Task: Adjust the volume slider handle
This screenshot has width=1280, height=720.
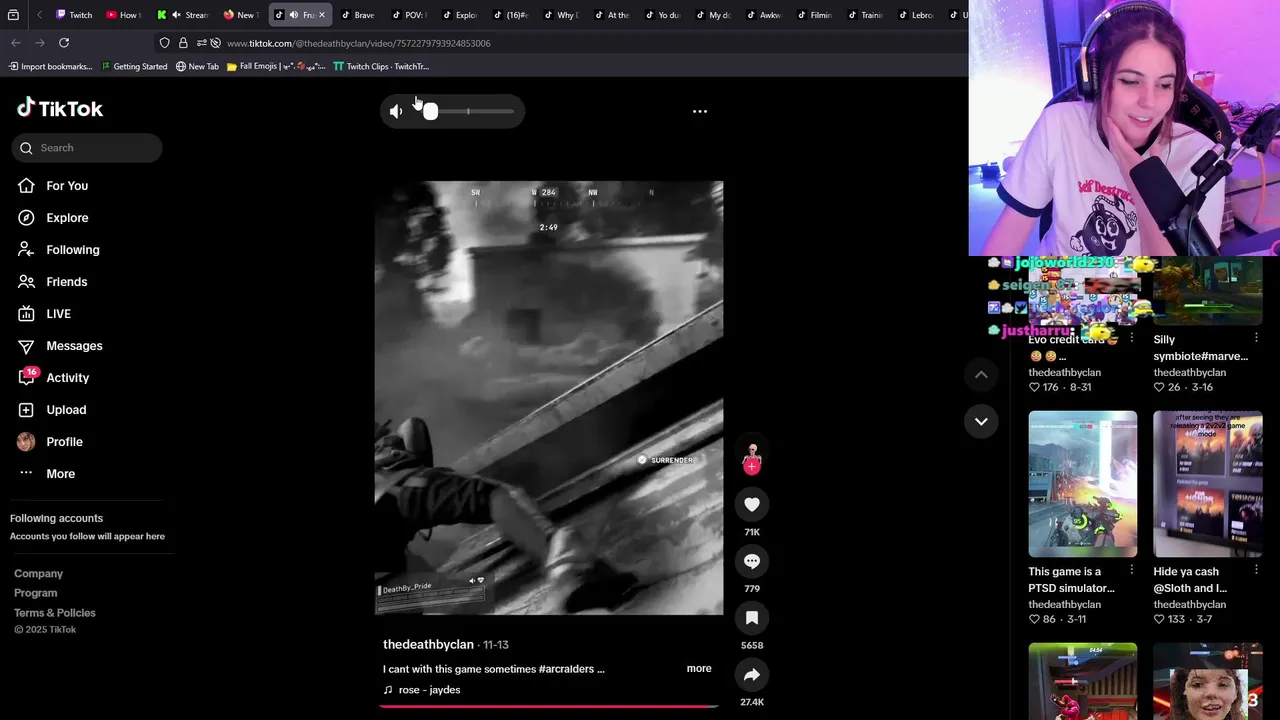Action: (x=430, y=111)
